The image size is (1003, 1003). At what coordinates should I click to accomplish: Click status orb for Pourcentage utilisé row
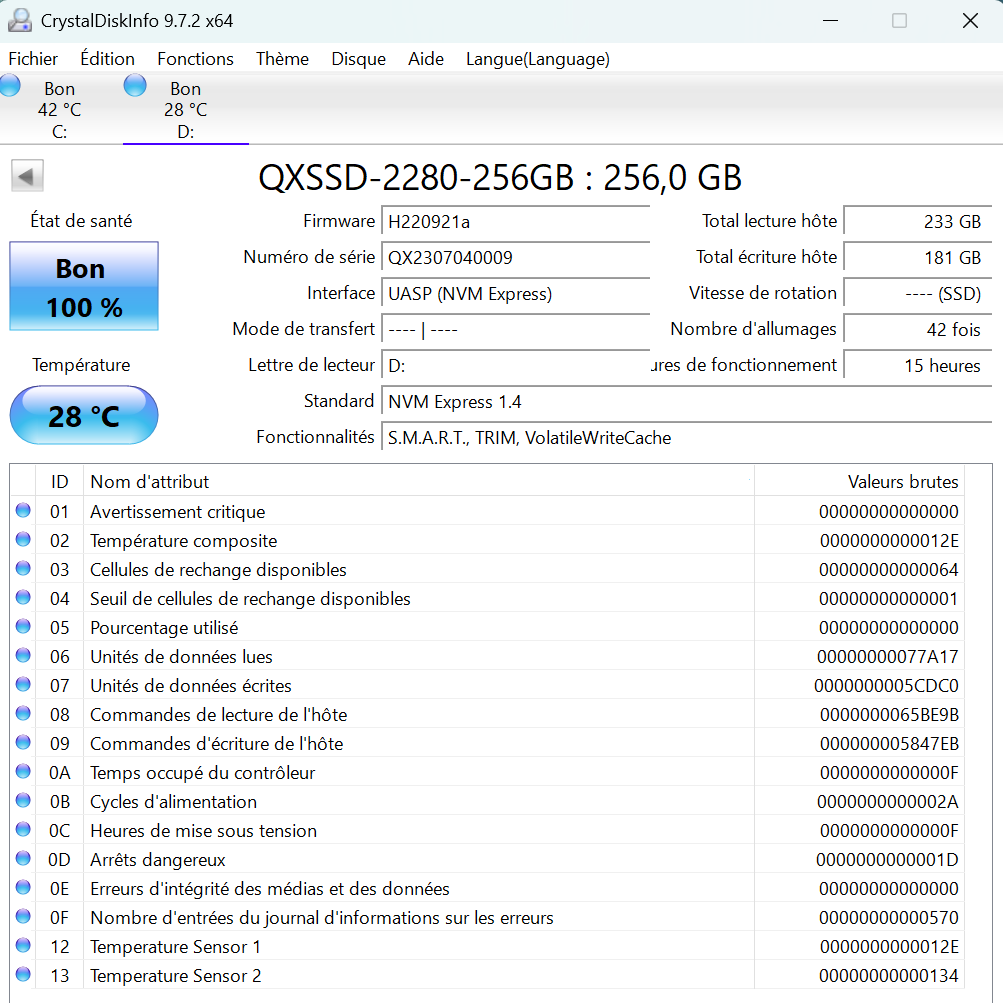(x=23, y=626)
